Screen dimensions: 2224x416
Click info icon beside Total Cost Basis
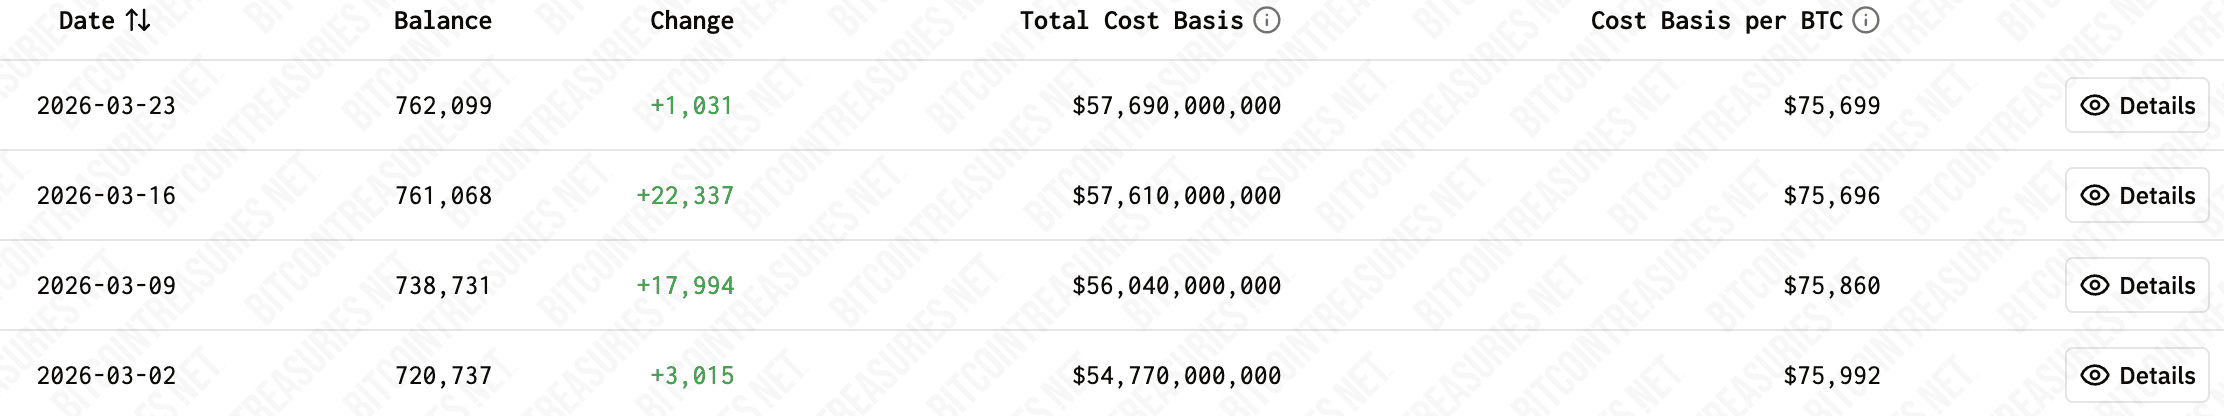[x=1267, y=21]
